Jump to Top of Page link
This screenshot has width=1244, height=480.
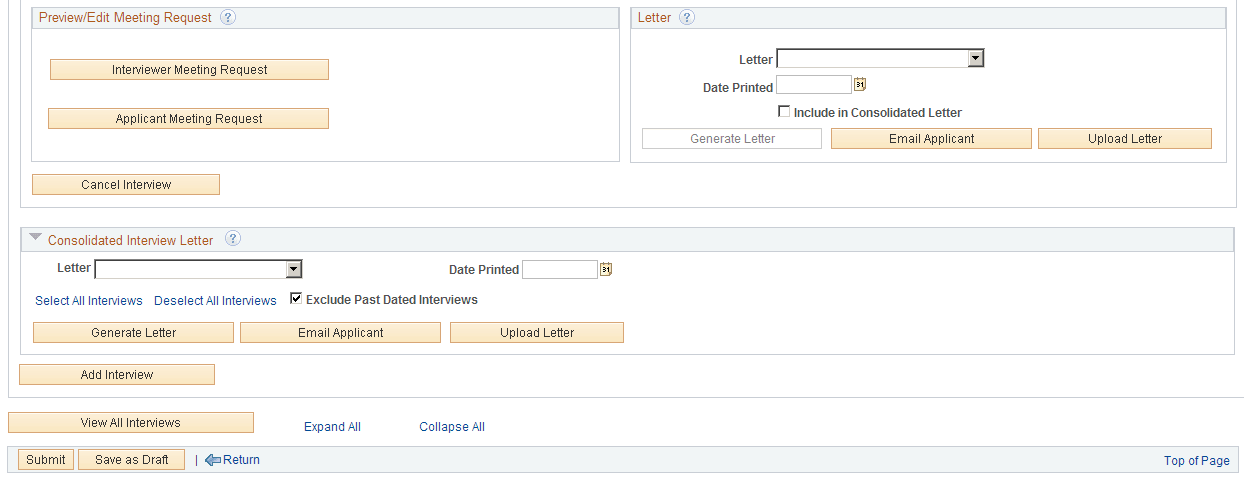tap(1197, 461)
